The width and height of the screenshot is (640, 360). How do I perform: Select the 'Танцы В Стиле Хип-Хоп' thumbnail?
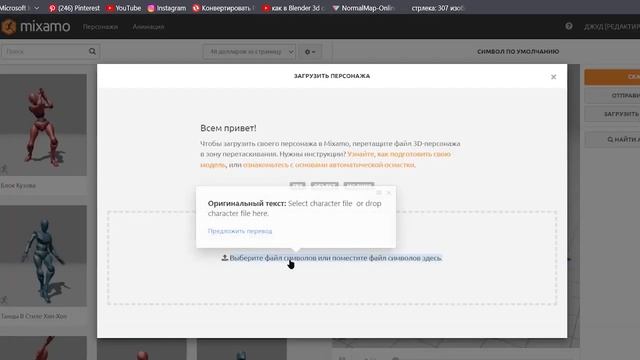(x=43, y=256)
